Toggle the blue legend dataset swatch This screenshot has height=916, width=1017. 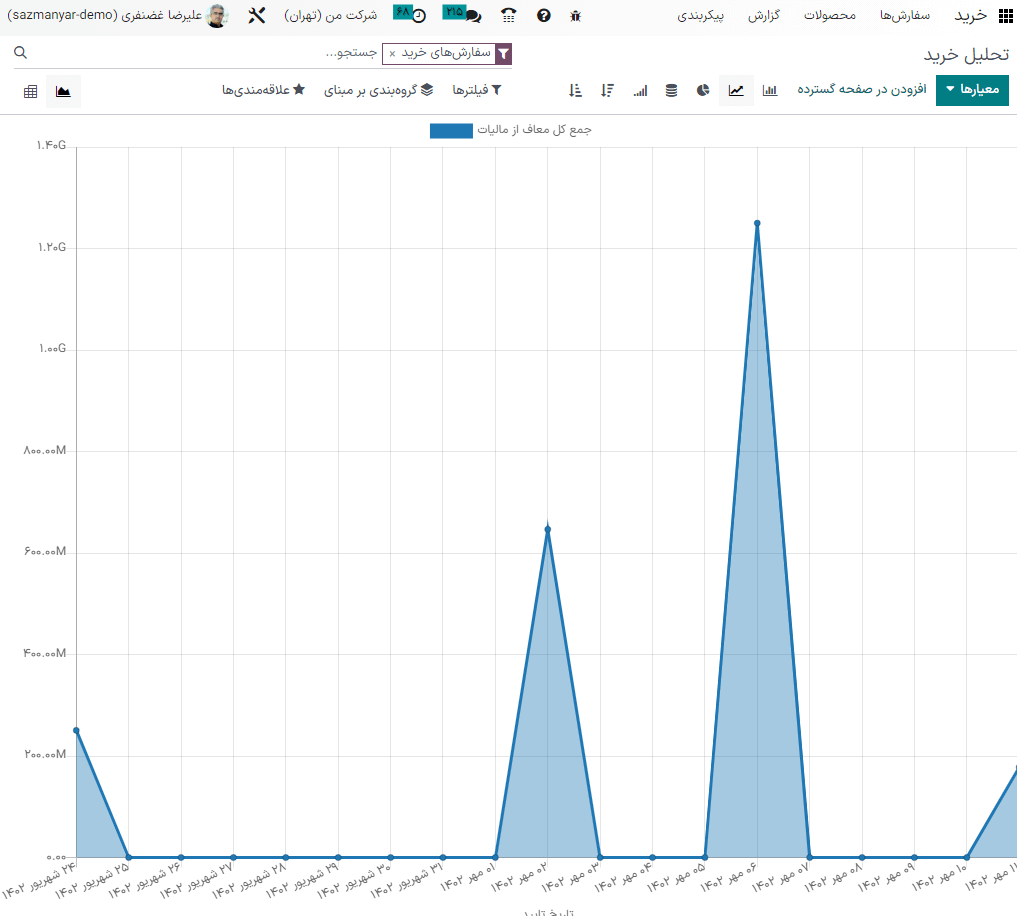pyautogui.click(x=451, y=130)
